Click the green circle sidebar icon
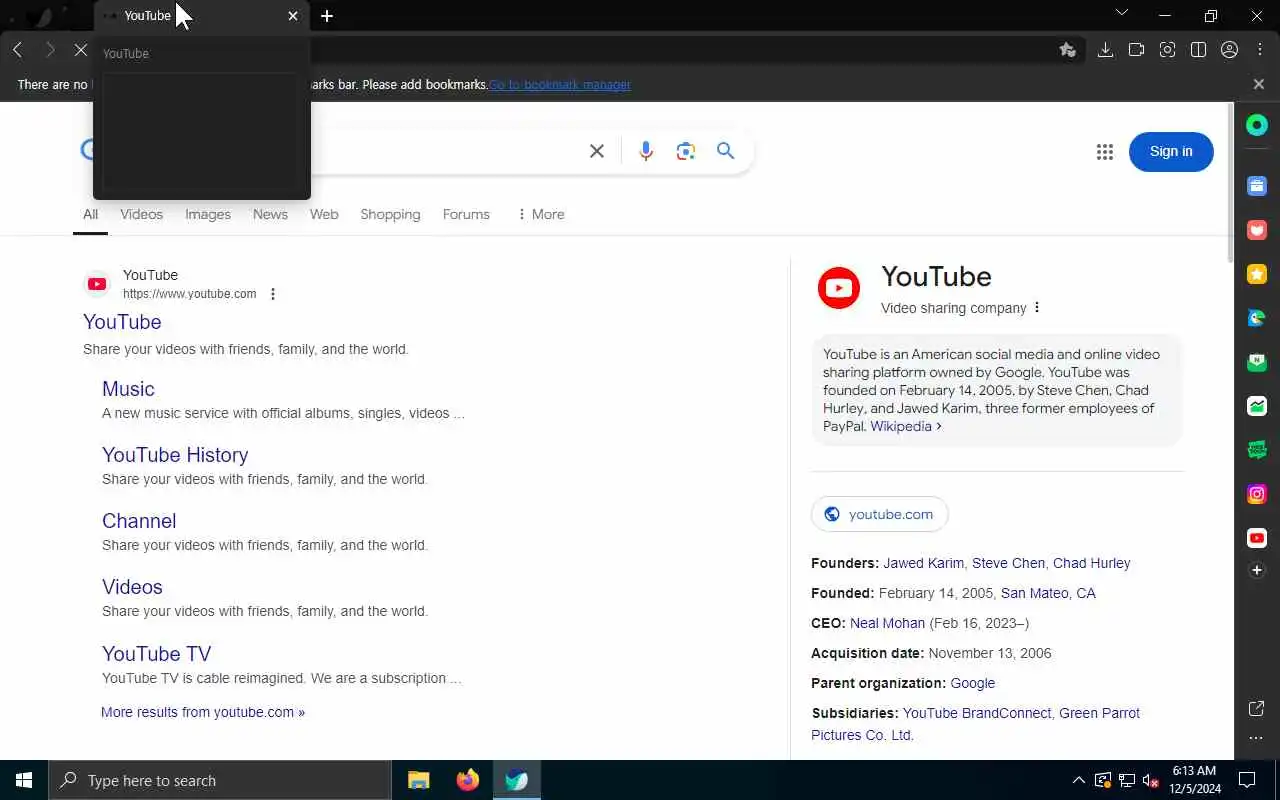The width and height of the screenshot is (1280, 800). coord(1257,125)
